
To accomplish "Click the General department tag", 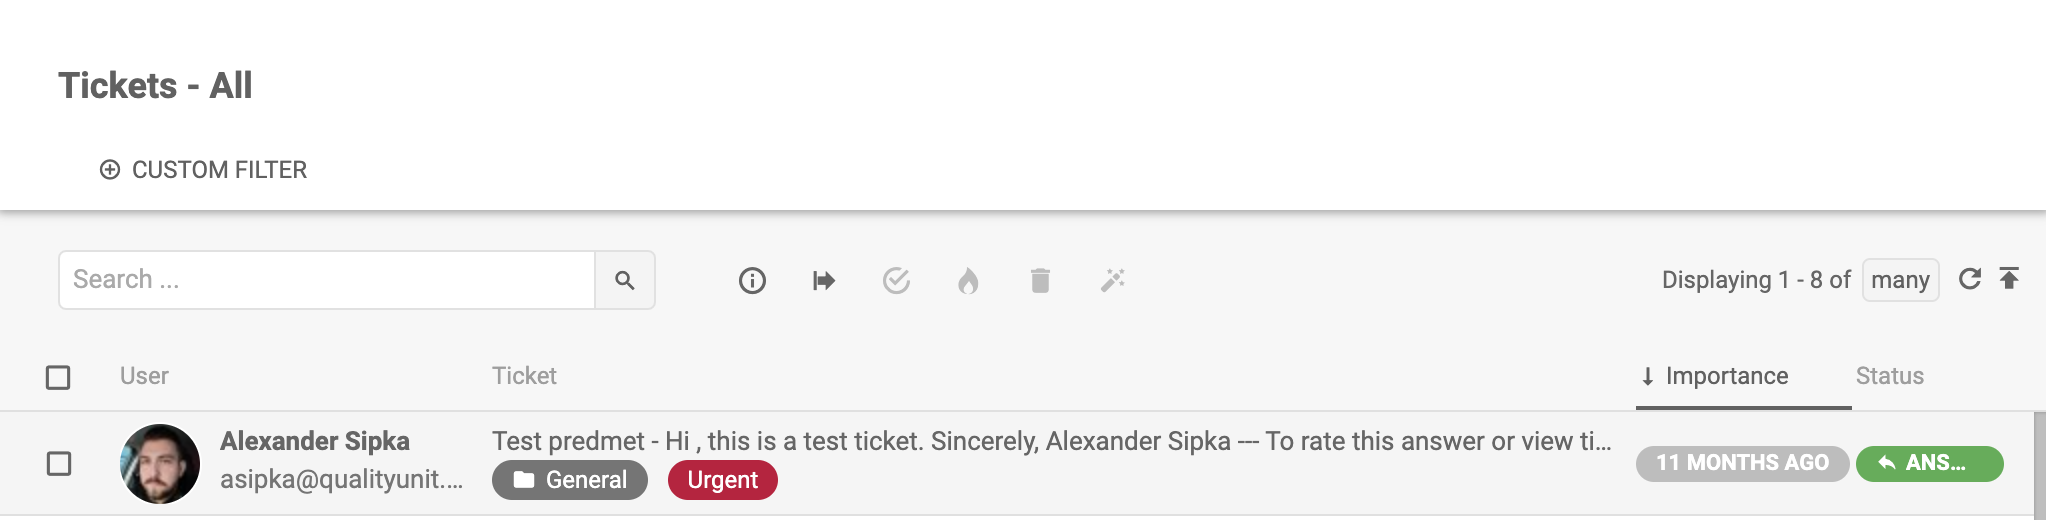I will pyautogui.click(x=570, y=480).
